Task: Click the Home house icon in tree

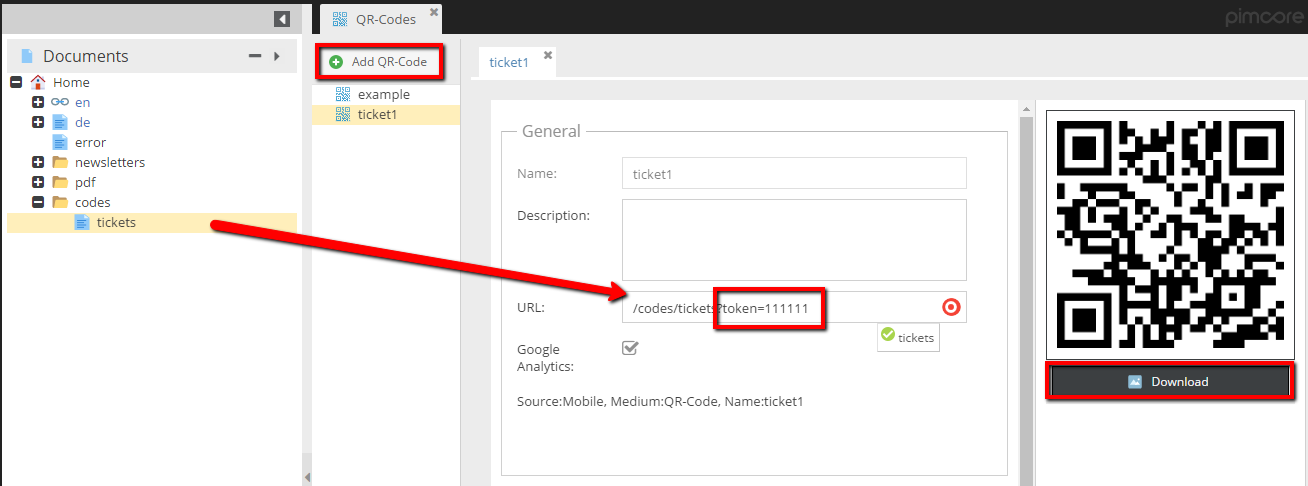Action: (x=38, y=83)
